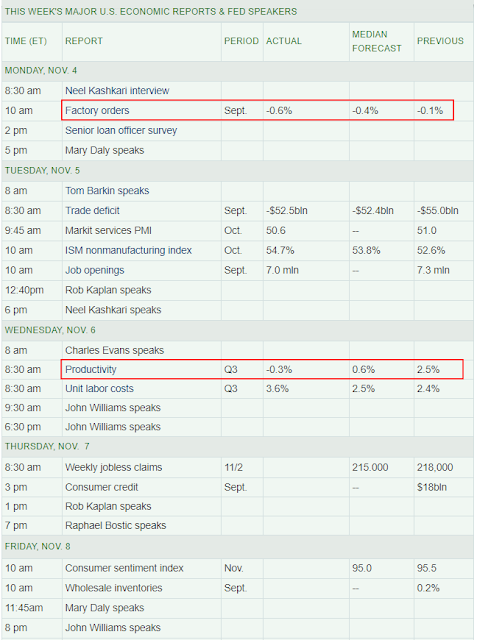This screenshot has height=640, width=477.
Task: Select the TUESDAY, NOV. 5 heading
Action: [x=42, y=171]
